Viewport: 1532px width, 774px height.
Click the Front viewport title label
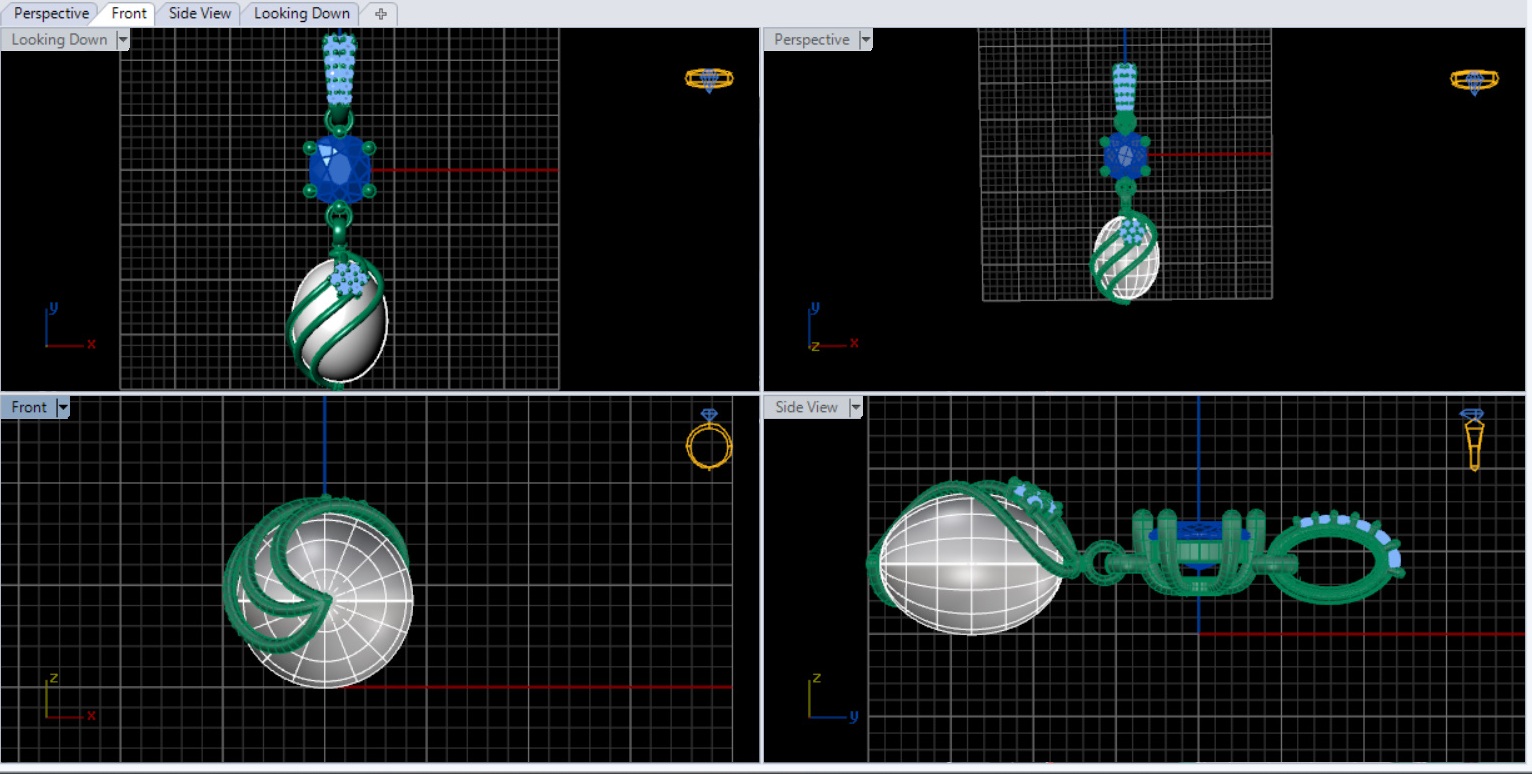[29, 407]
